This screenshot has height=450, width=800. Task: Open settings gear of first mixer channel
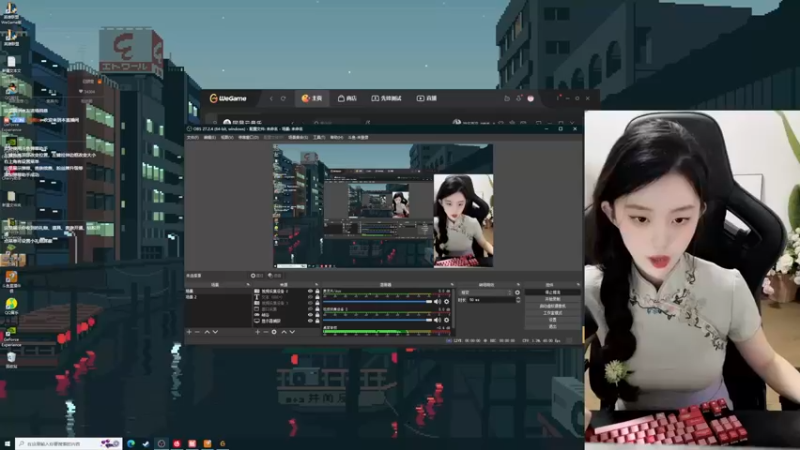click(x=446, y=302)
